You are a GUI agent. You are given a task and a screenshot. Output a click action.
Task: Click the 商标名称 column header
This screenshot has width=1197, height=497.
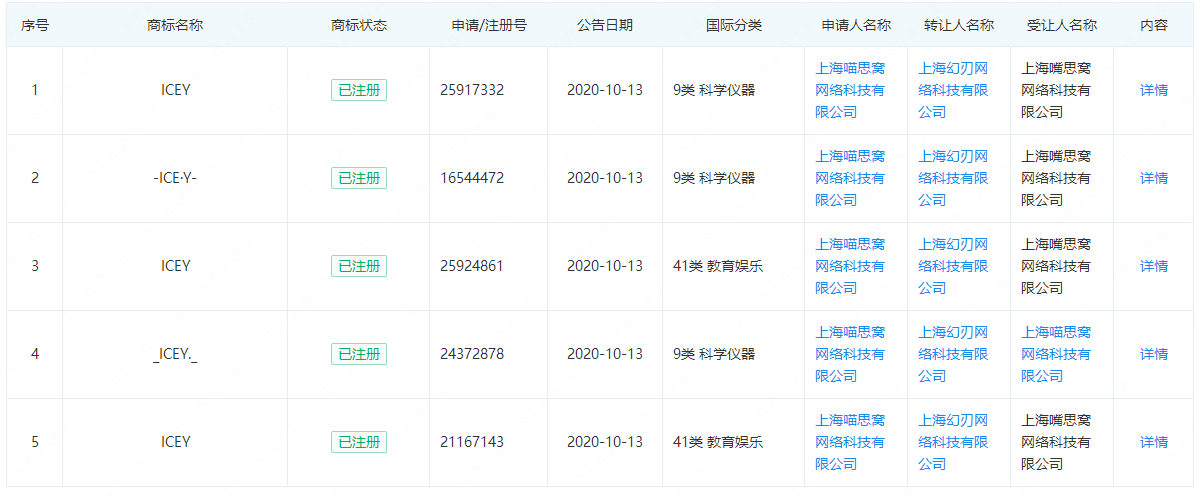pyautogui.click(x=175, y=25)
